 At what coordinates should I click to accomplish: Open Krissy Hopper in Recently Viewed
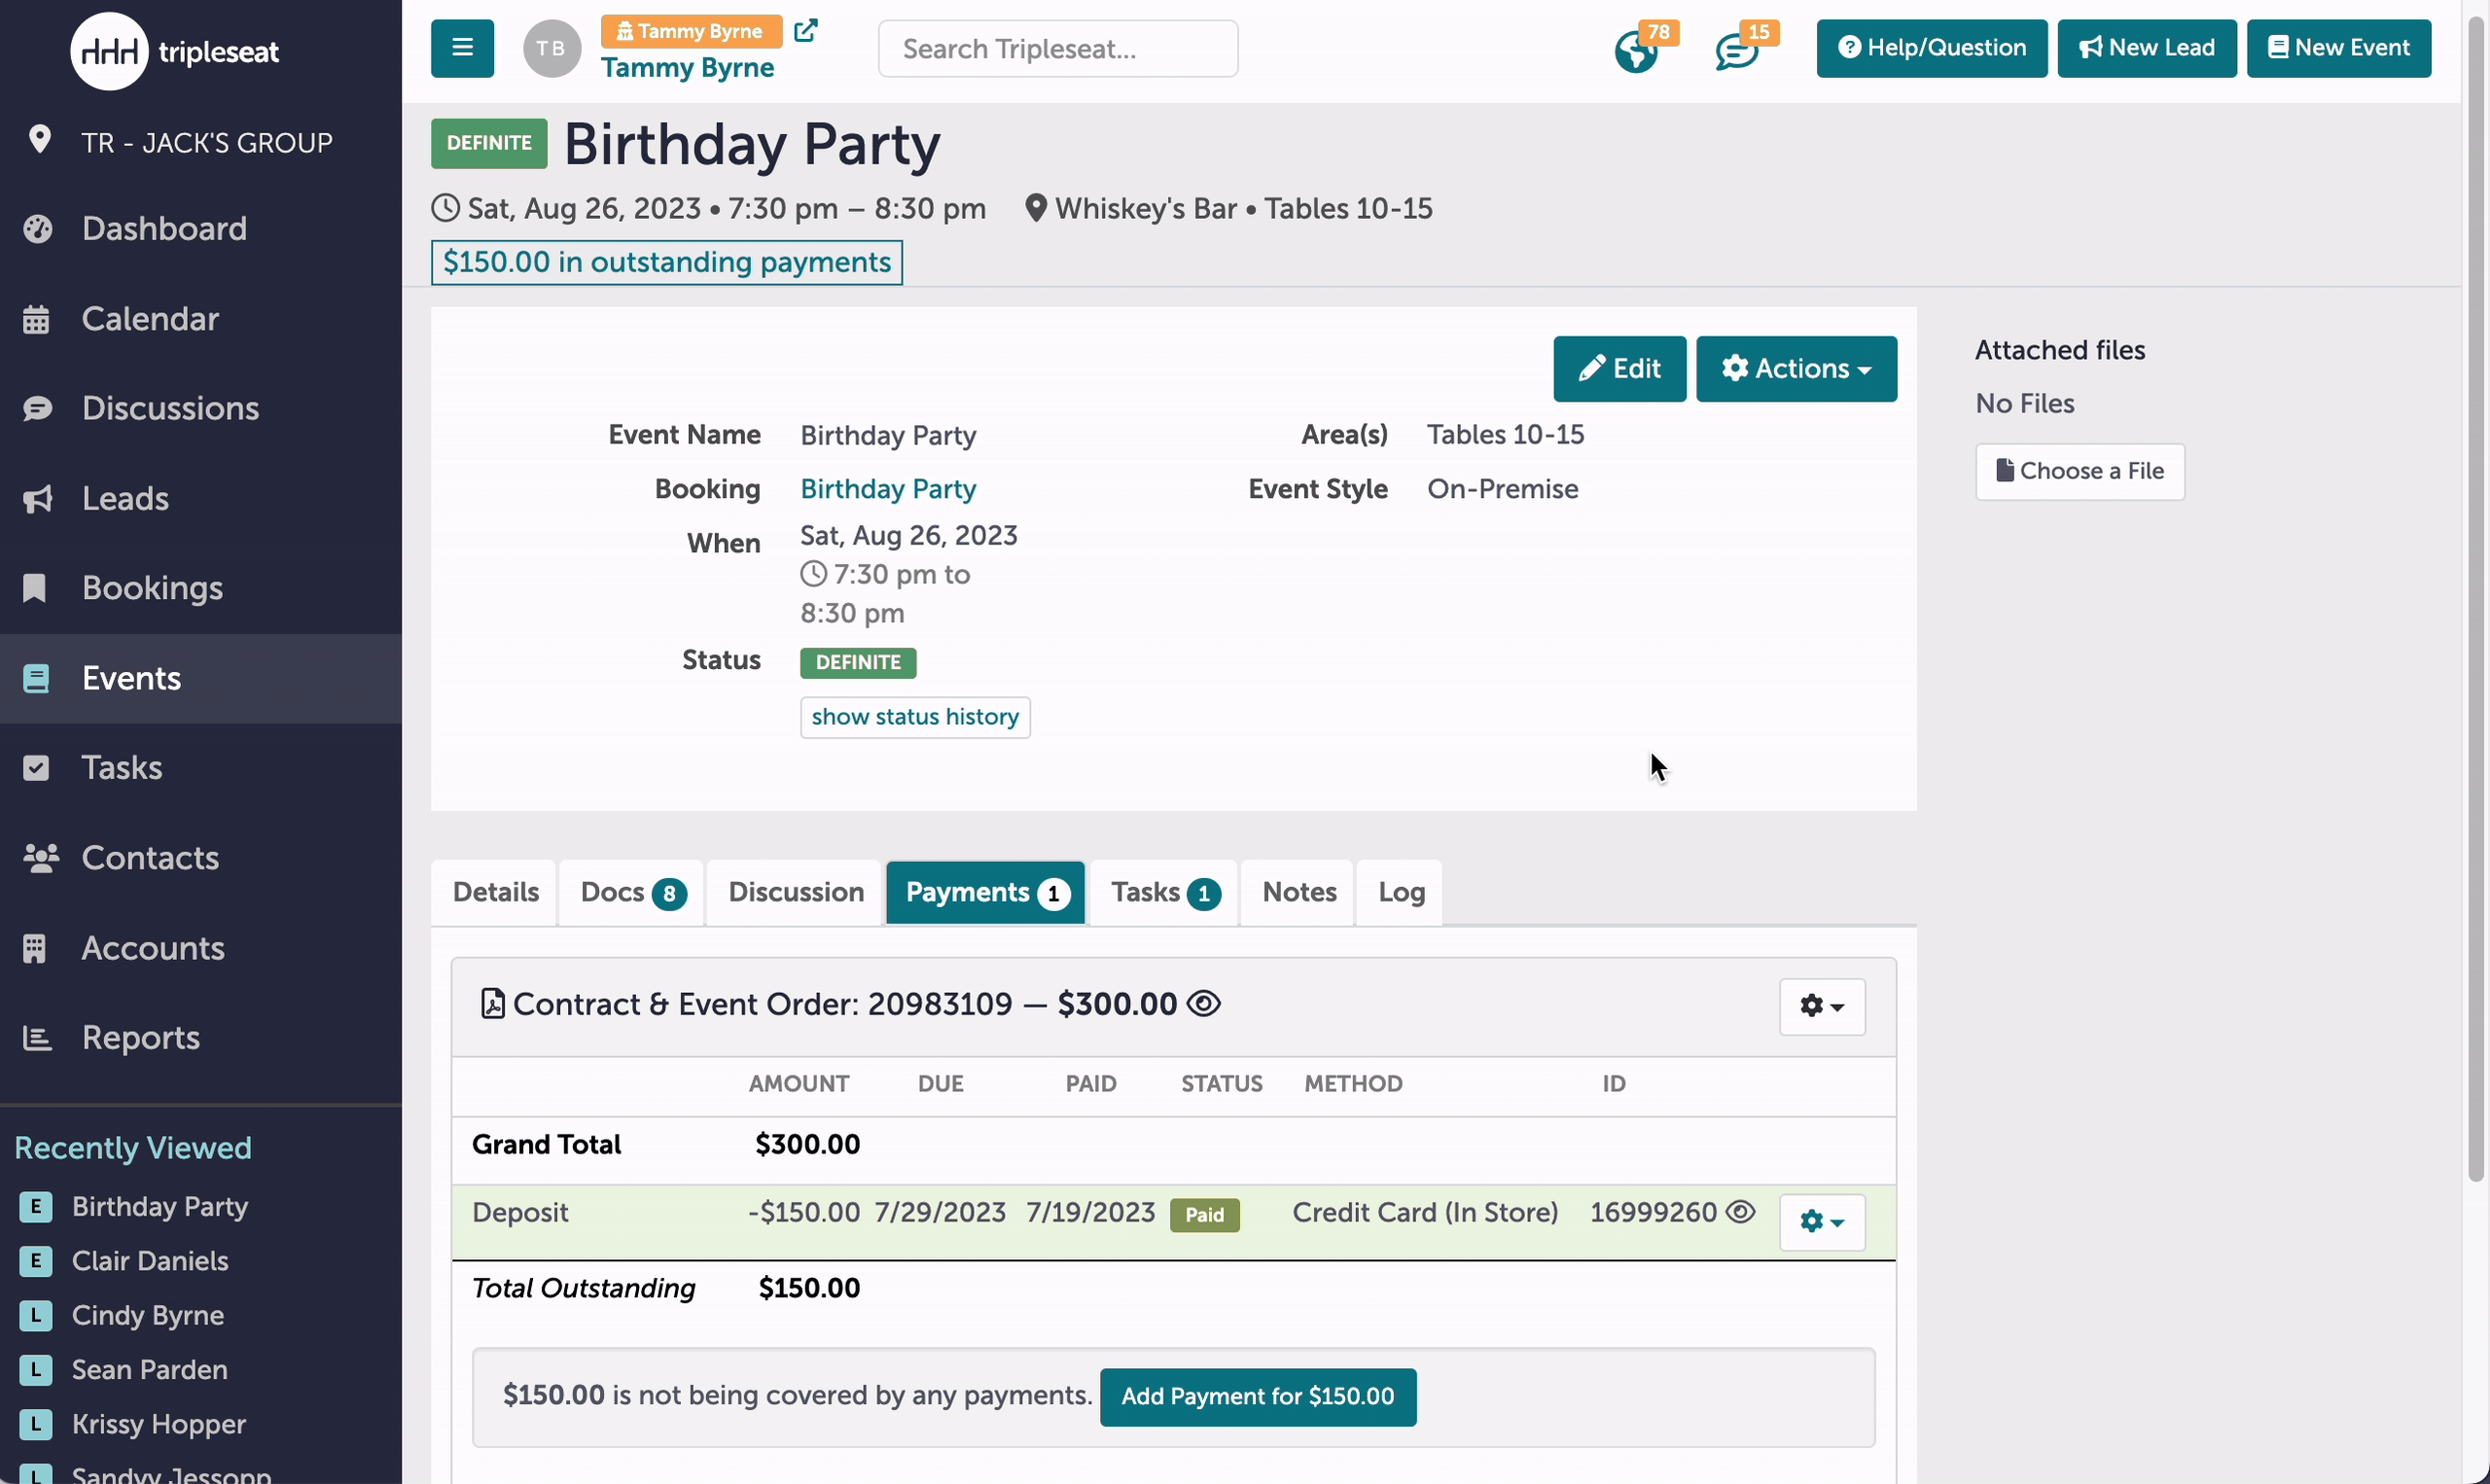click(x=159, y=1424)
